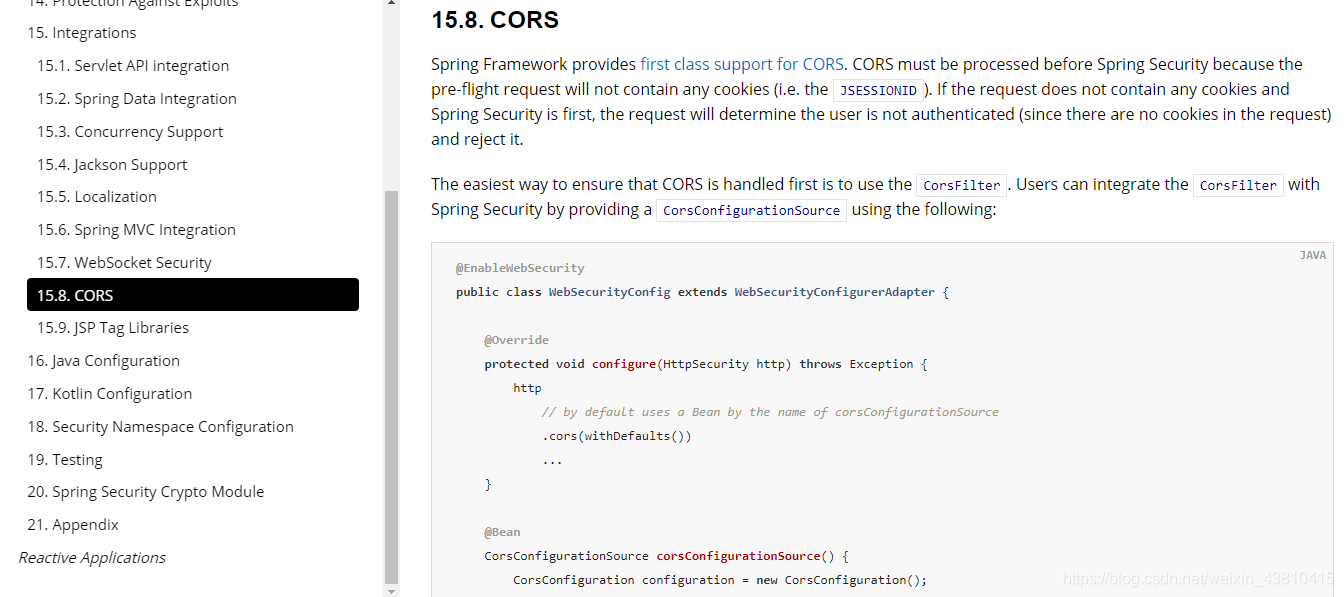Navigate to chapter 16. Java Configuration

[103, 360]
